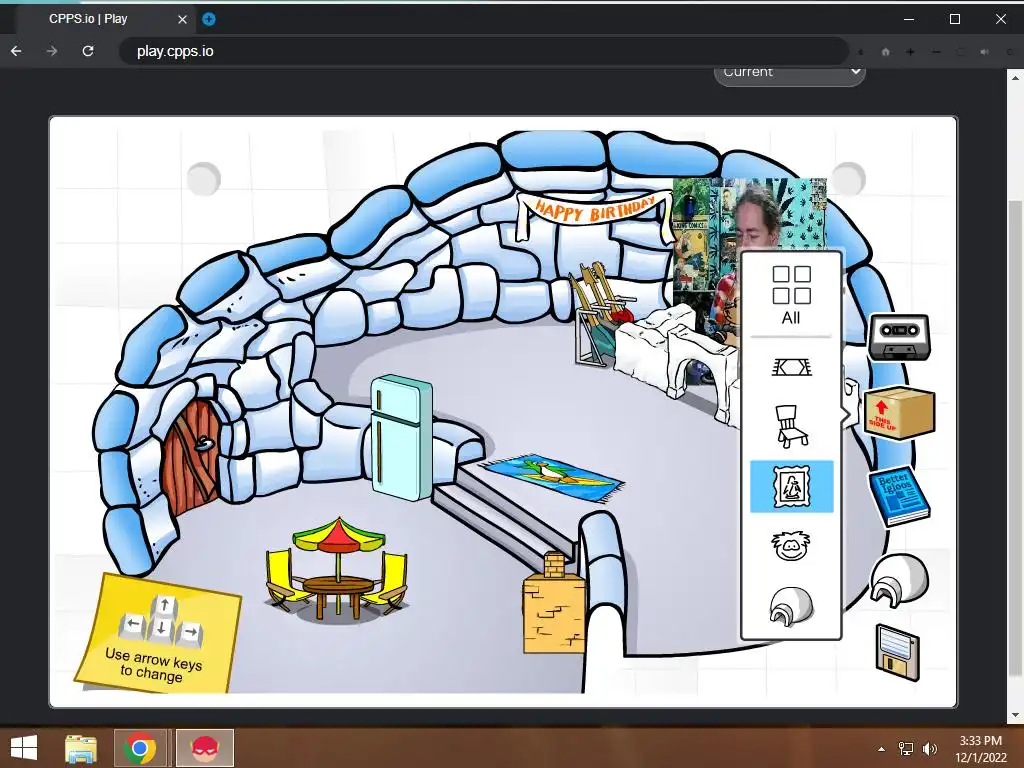
Task: Click the round button at top right
Action: tap(848, 178)
